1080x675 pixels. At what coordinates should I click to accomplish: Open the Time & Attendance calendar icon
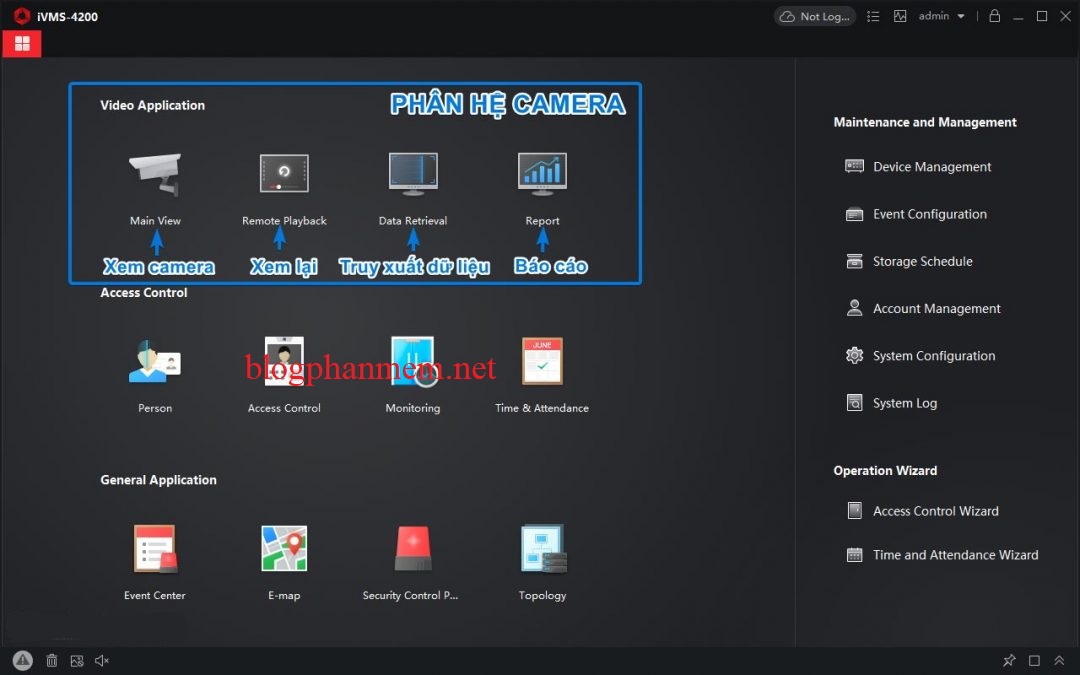[542, 361]
